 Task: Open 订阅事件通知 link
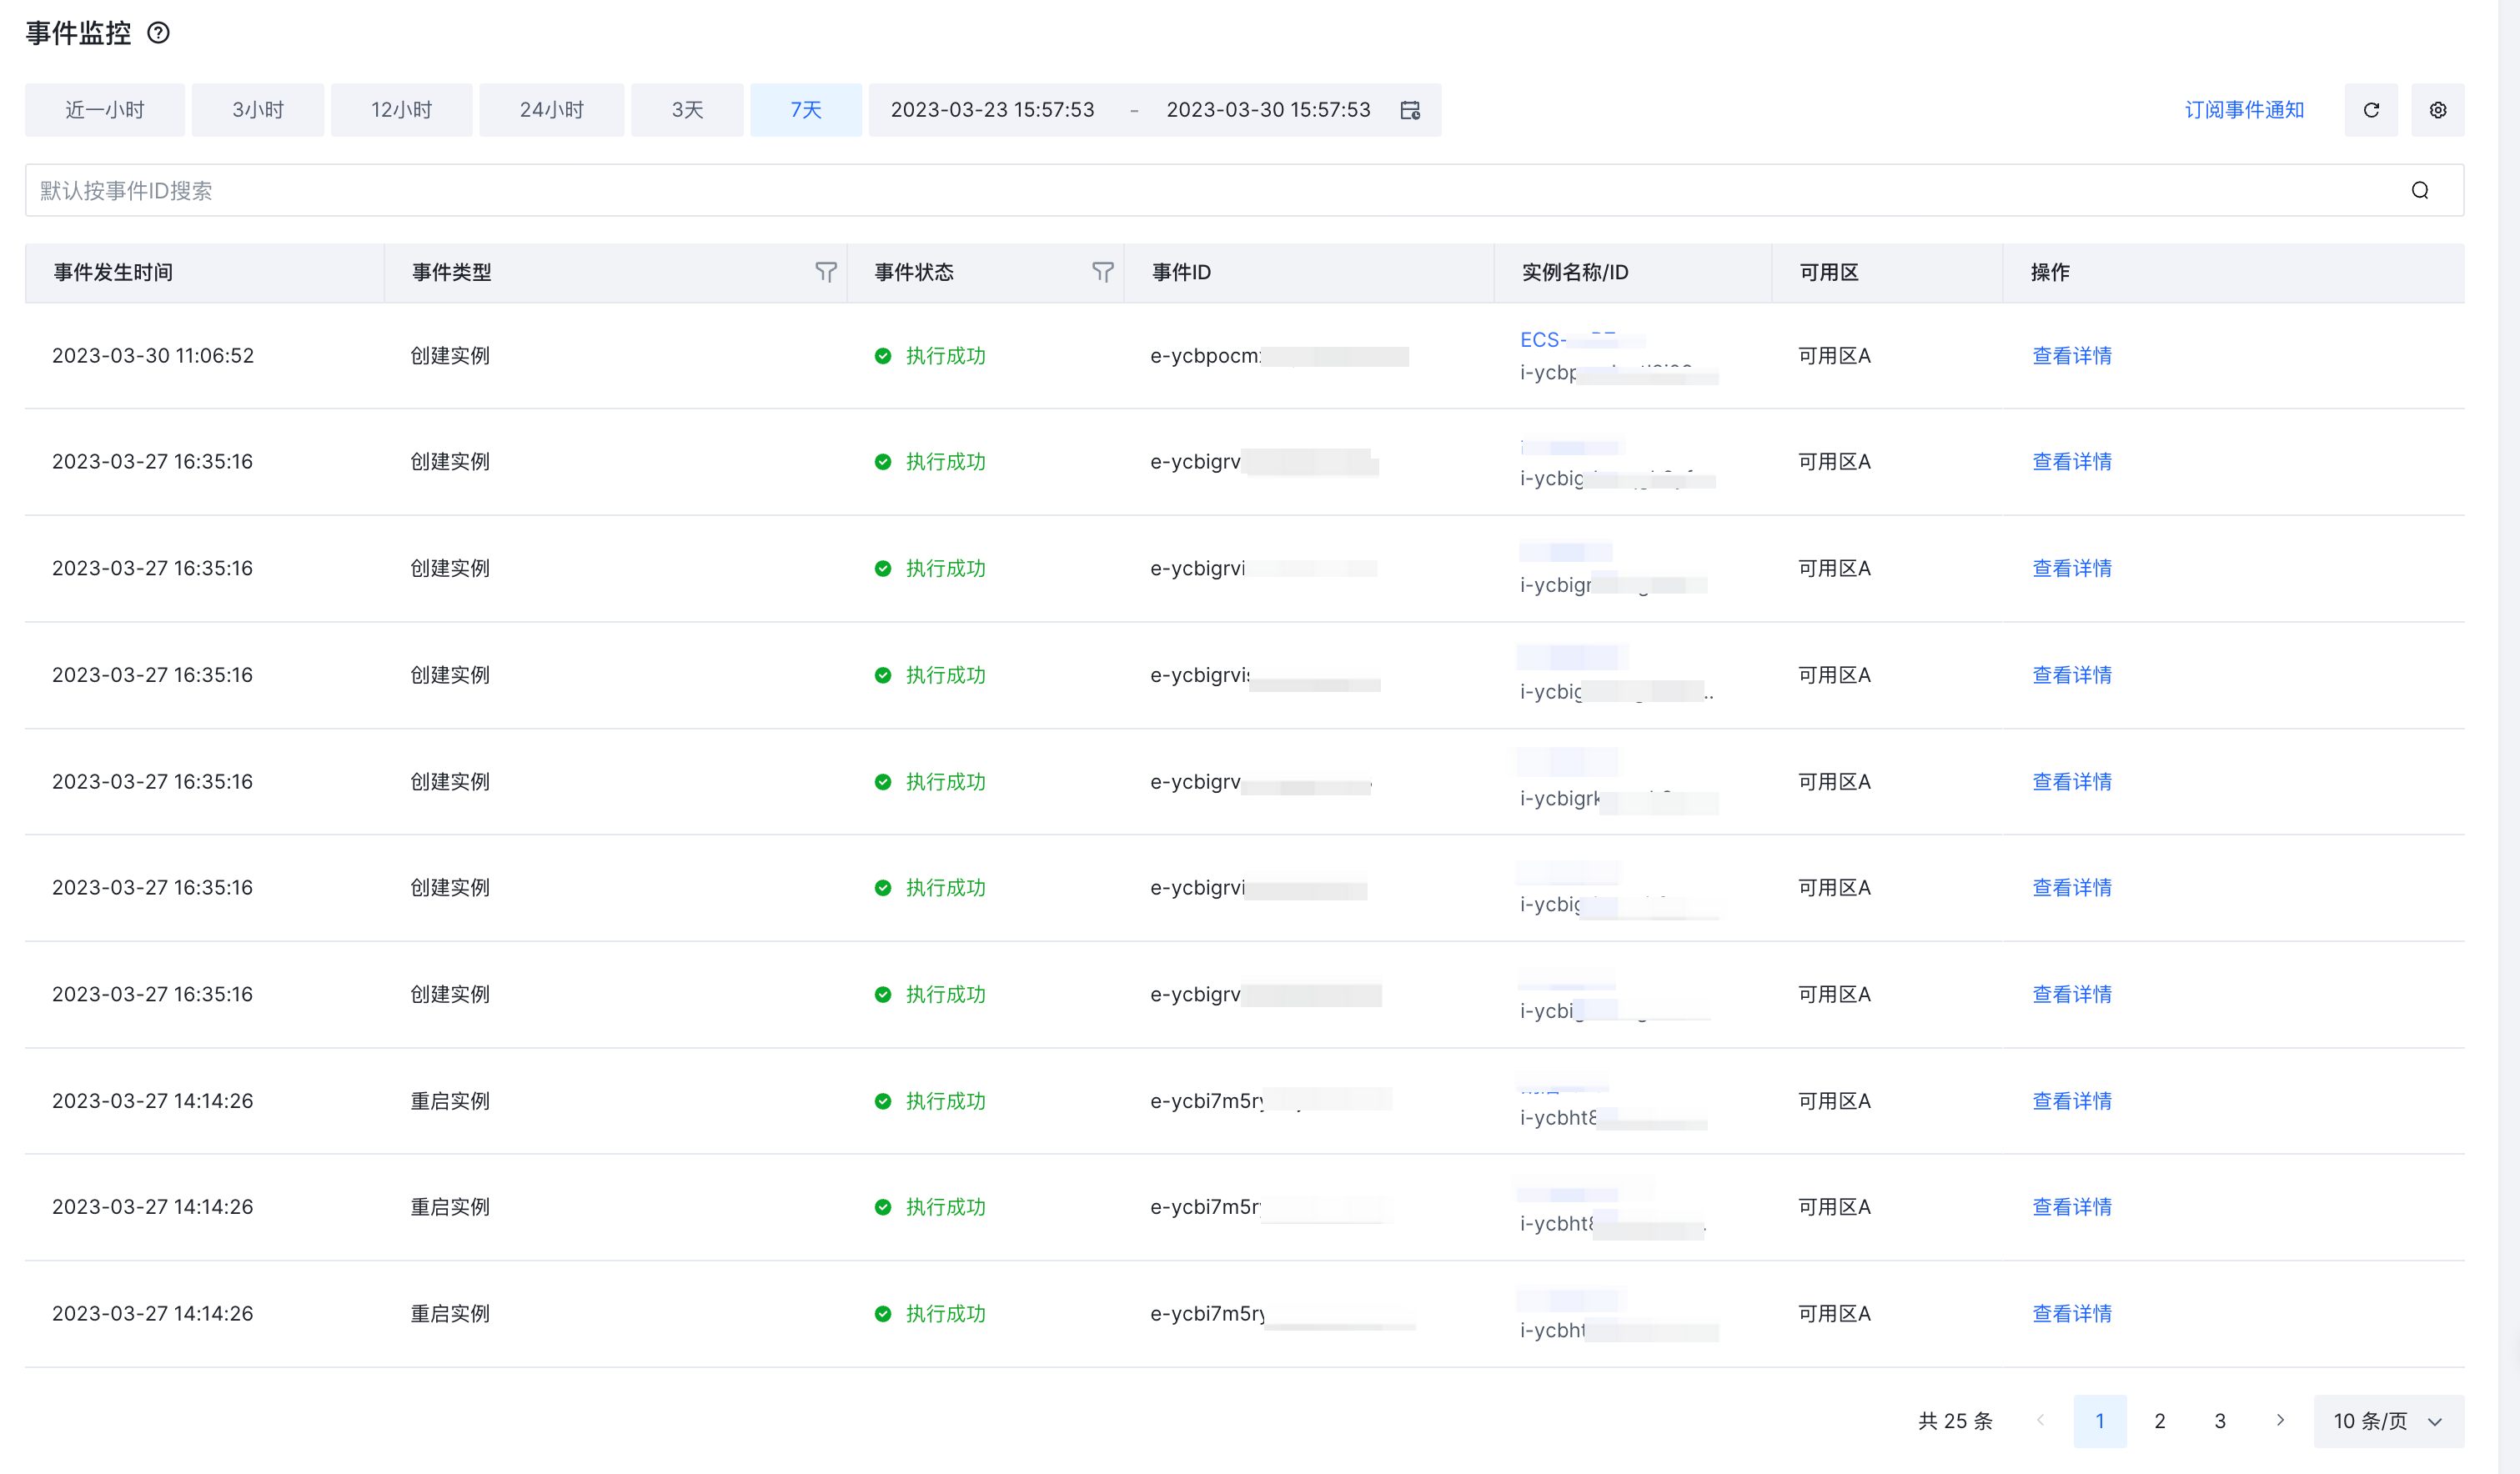tap(2243, 110)
